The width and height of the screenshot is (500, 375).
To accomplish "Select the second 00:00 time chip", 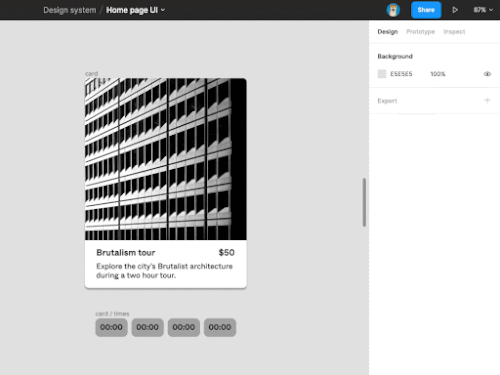I will point(148,327).
